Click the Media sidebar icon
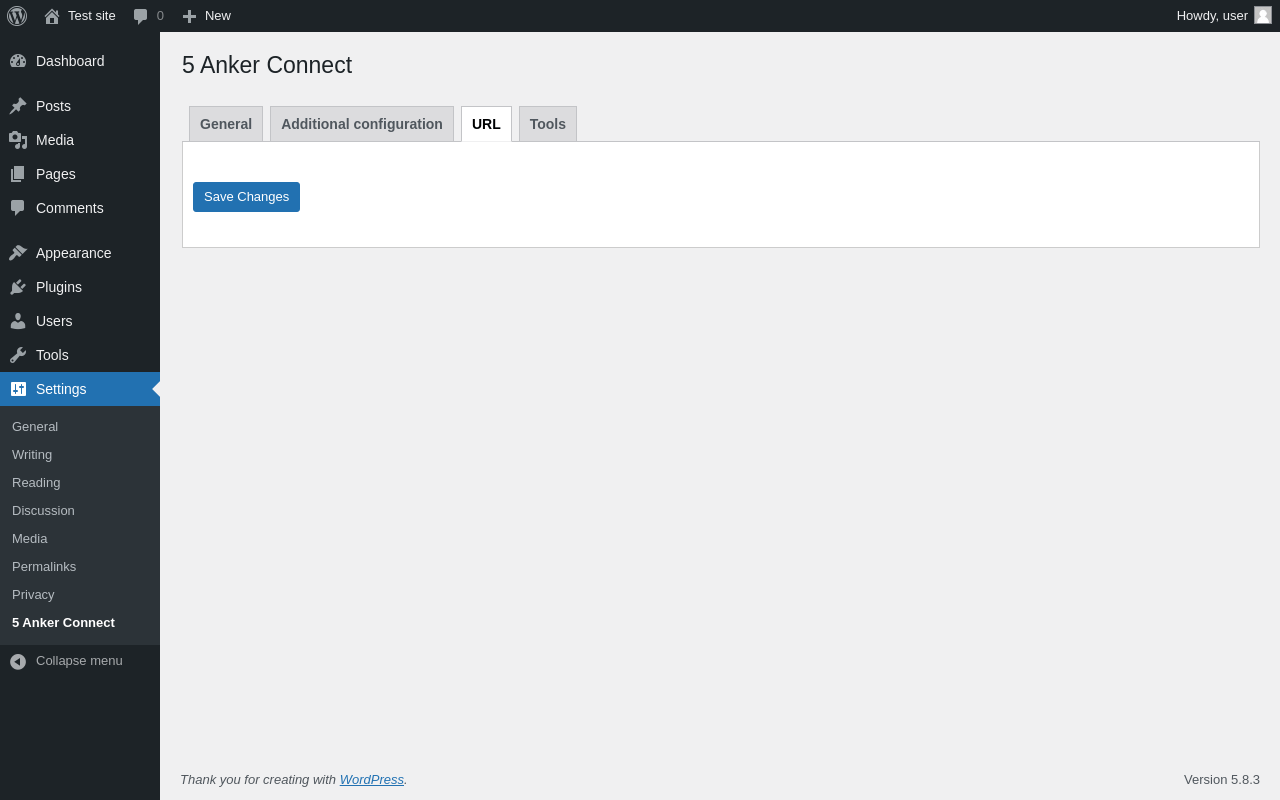 coord(18,140)
